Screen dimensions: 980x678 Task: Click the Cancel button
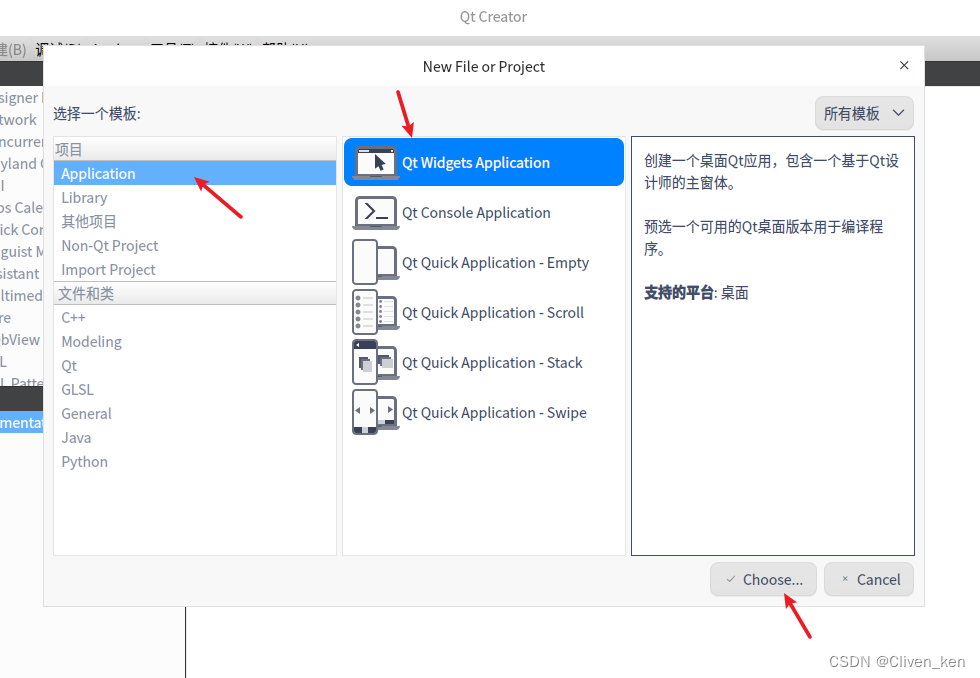click(869, 579)
